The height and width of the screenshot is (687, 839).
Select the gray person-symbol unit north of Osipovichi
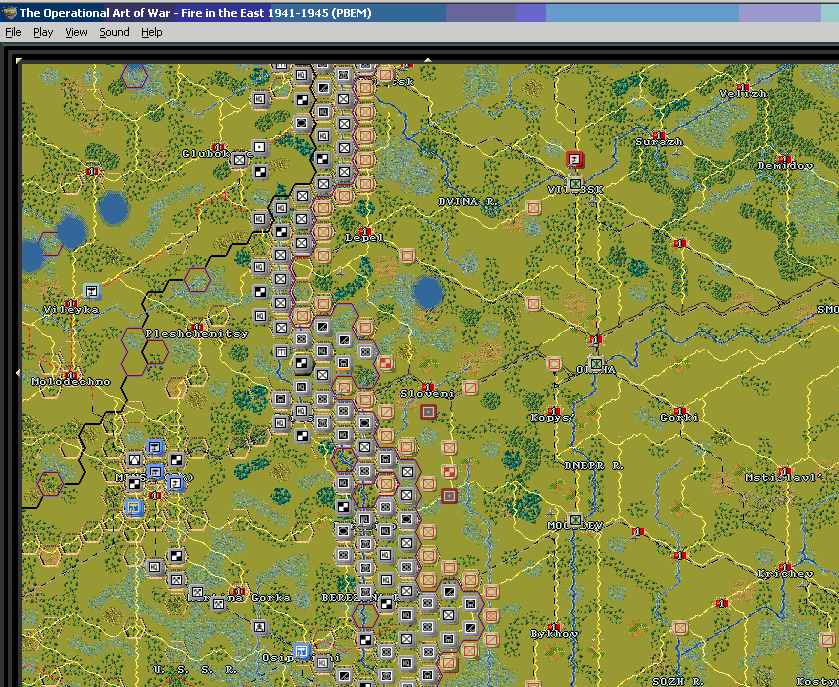(260, 627)
